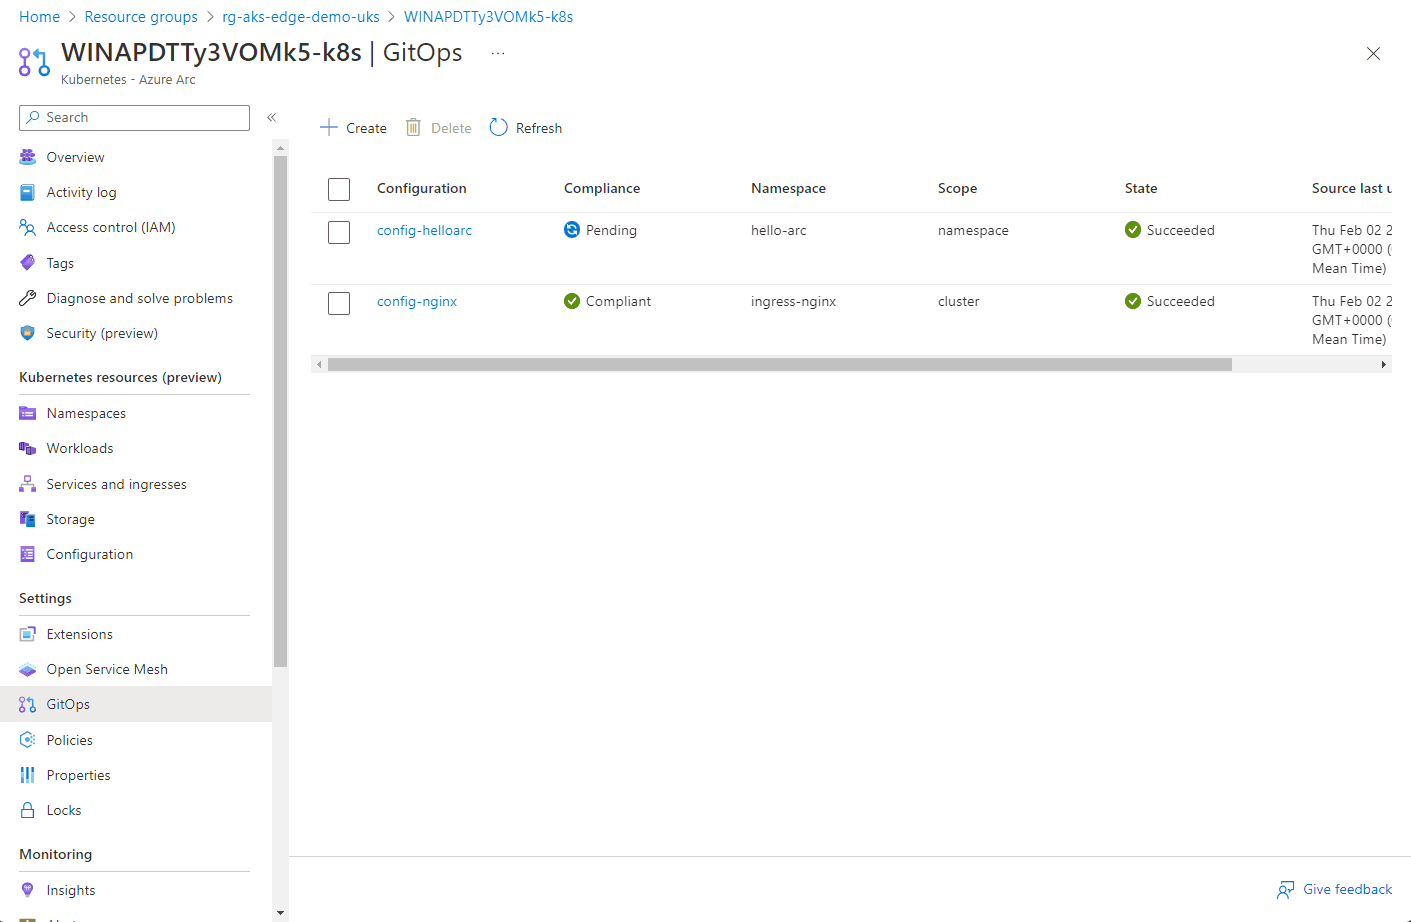The image size is (1411, 922).
Task: Go to Home breadcrumb
Action: pyautogui.click(x=39, y=17)
